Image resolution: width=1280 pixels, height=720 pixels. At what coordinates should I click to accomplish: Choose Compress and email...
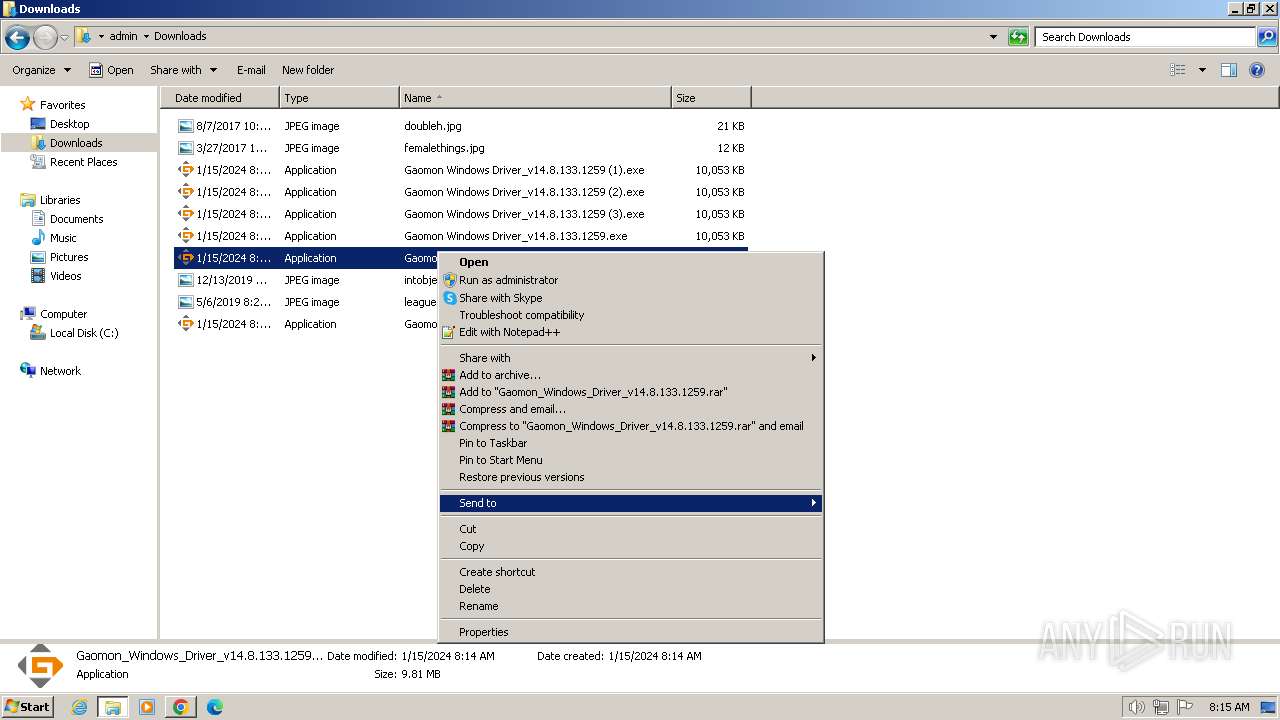(630, 409)
